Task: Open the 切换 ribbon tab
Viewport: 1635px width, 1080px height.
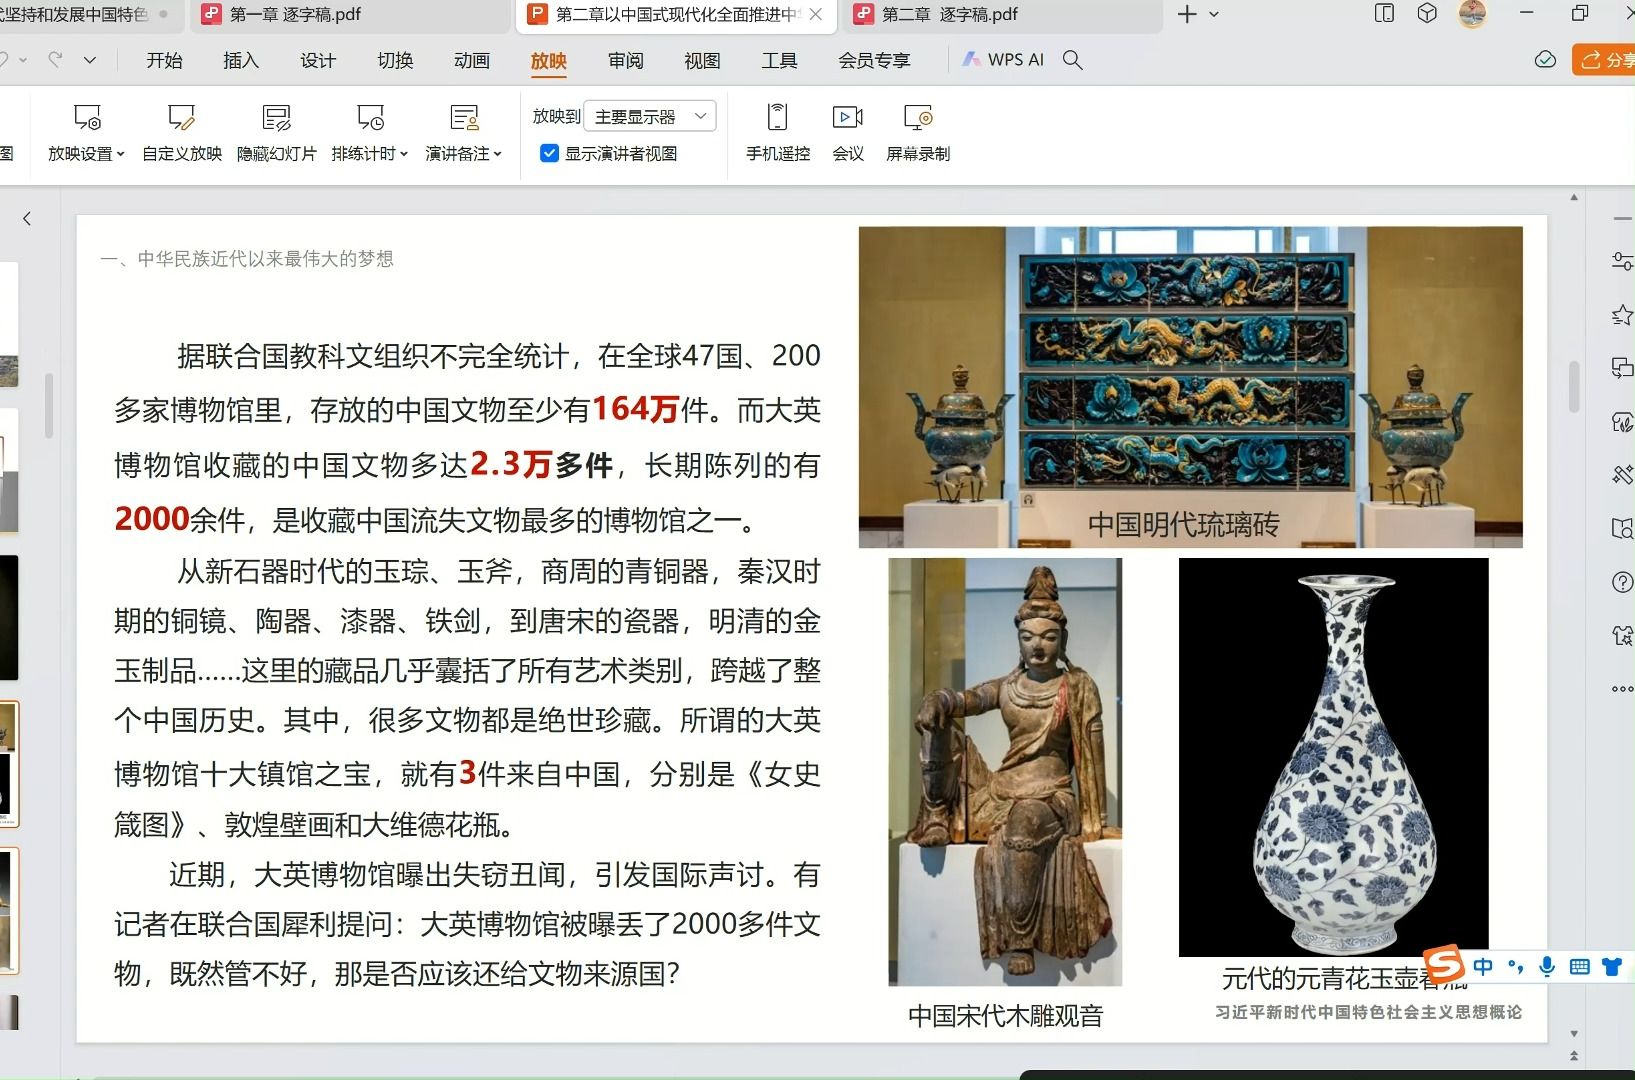Action: click(395, 60)
